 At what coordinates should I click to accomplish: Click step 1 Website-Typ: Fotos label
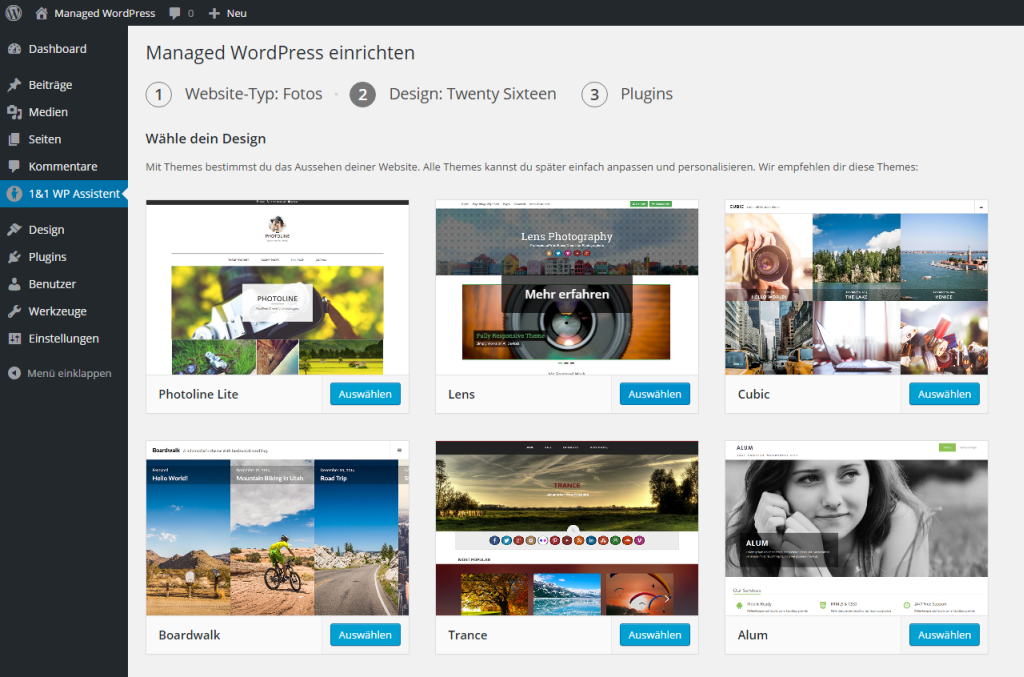pos(253,94)
